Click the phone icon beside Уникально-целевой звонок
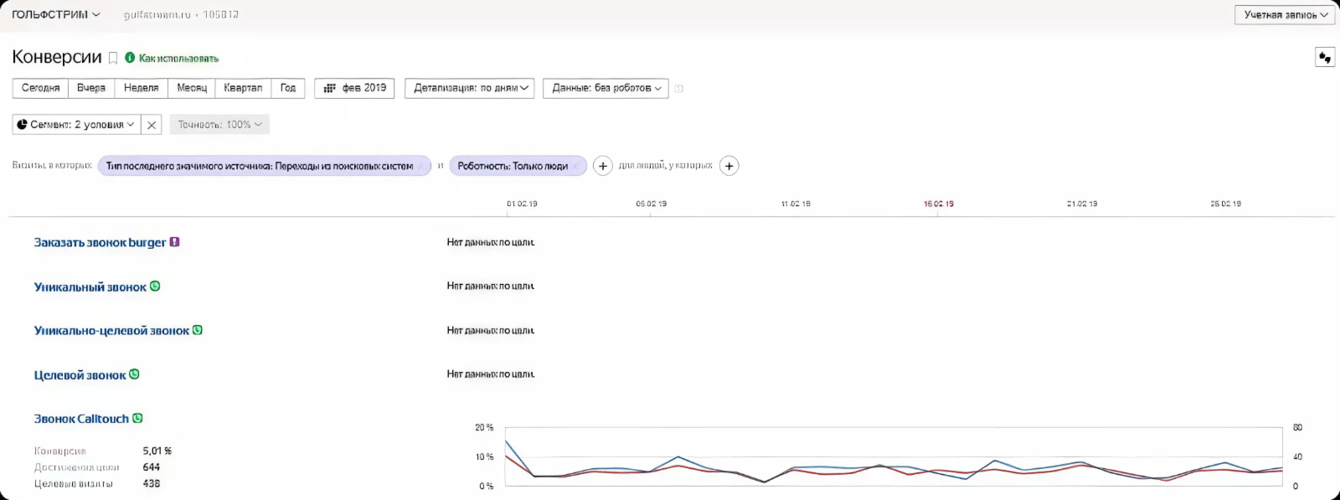The image size is (1340, 500). (x=198, y=330)
